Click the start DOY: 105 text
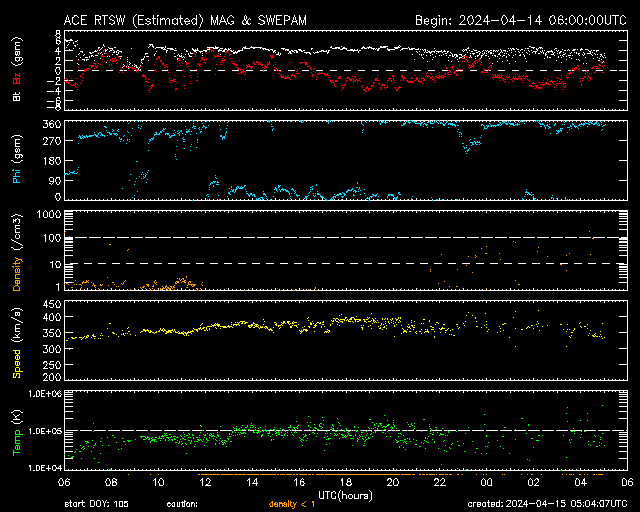 point(96,504)
